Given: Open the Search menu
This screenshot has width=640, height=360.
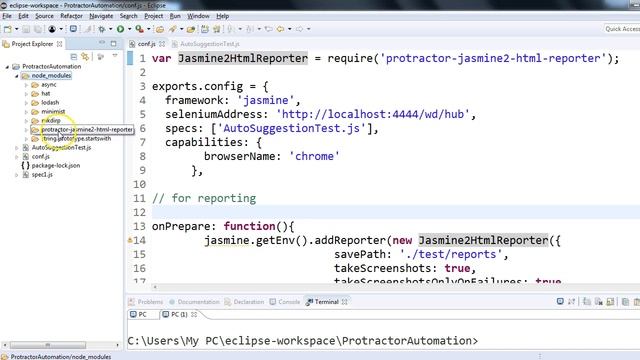Looking at the screenshot, I should pos(129,16).
